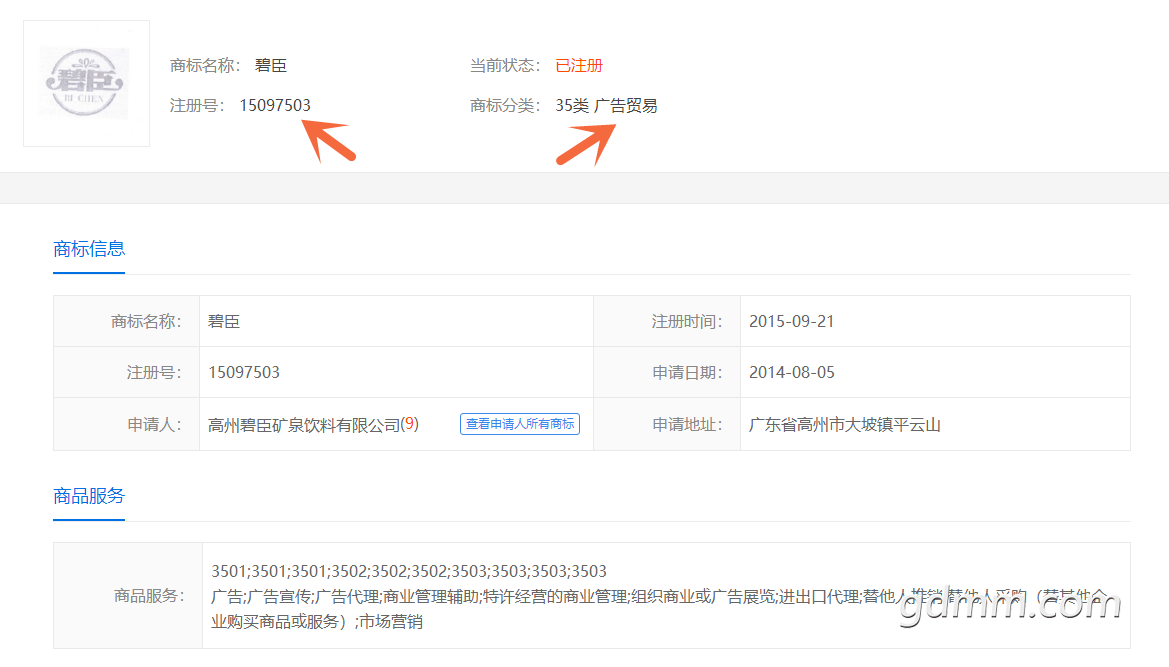Click the 商标分类: label in header

pyautogui.click(x=505, y=106)
